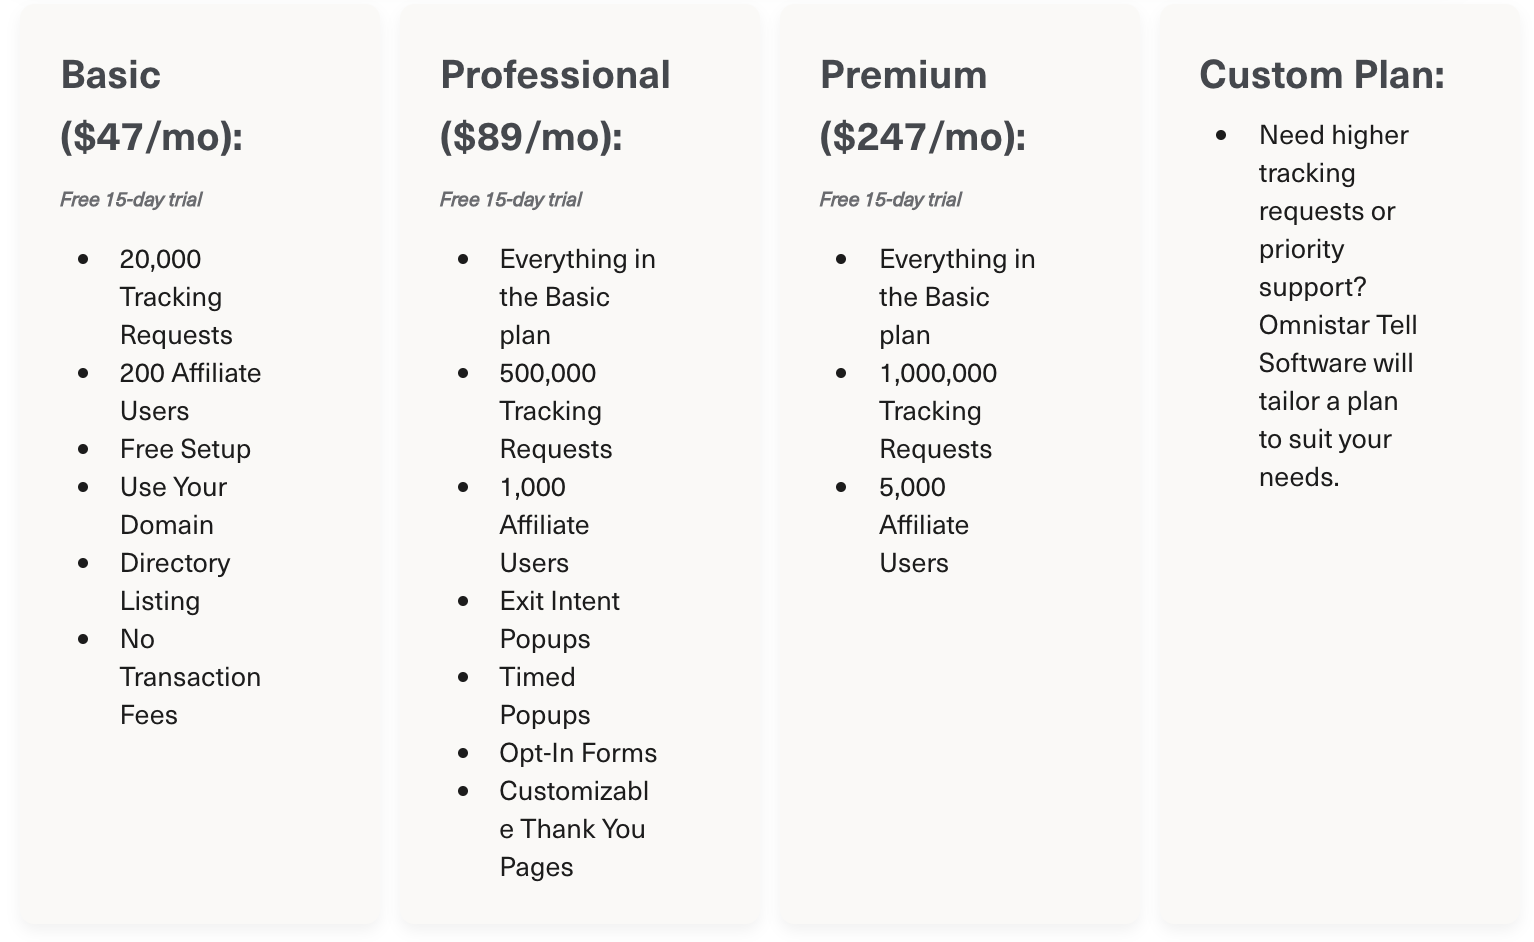Click the 20,000 Tracking Requests item

coord(175,297)
